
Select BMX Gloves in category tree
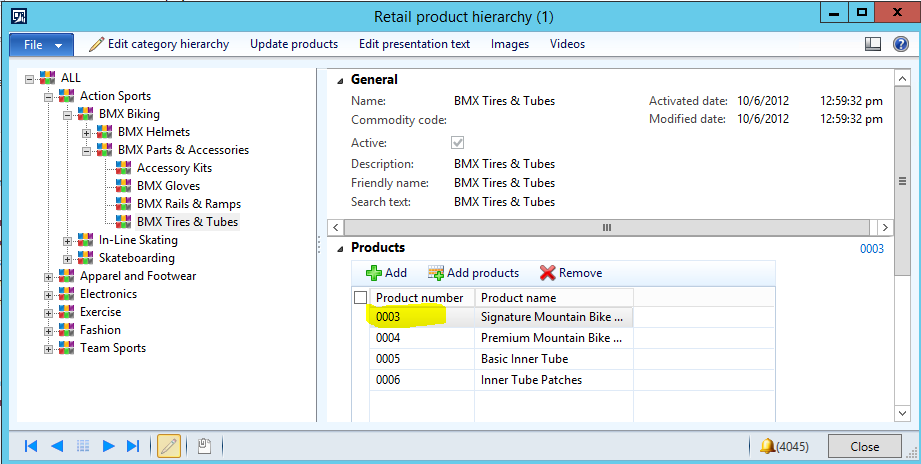168,186
